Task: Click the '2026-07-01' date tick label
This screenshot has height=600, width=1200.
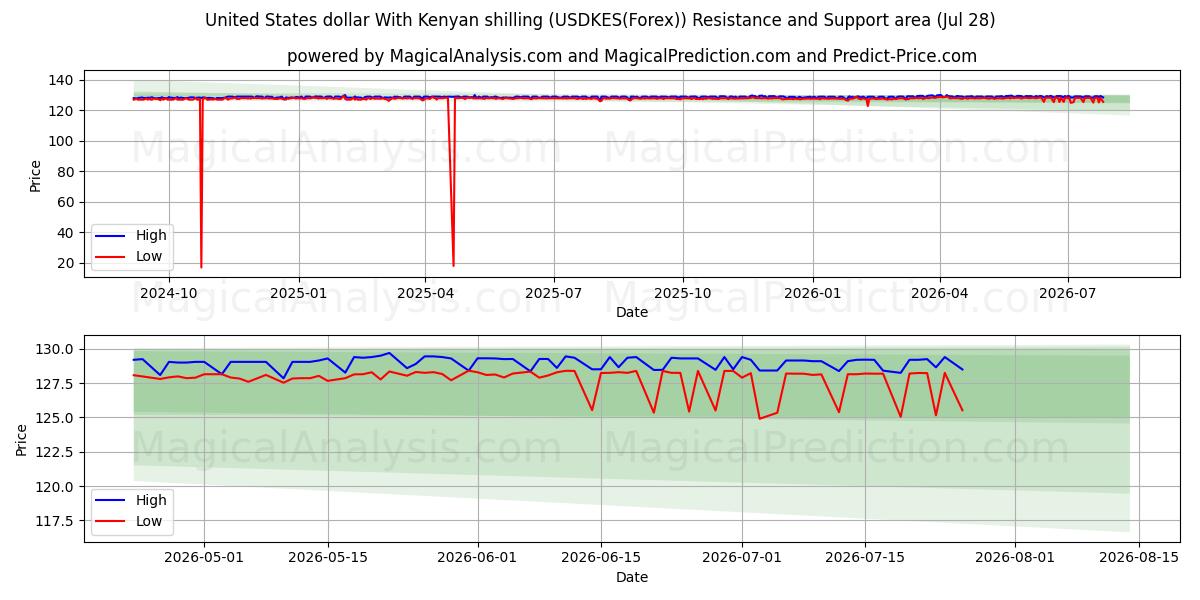Action: pos(743,558)
